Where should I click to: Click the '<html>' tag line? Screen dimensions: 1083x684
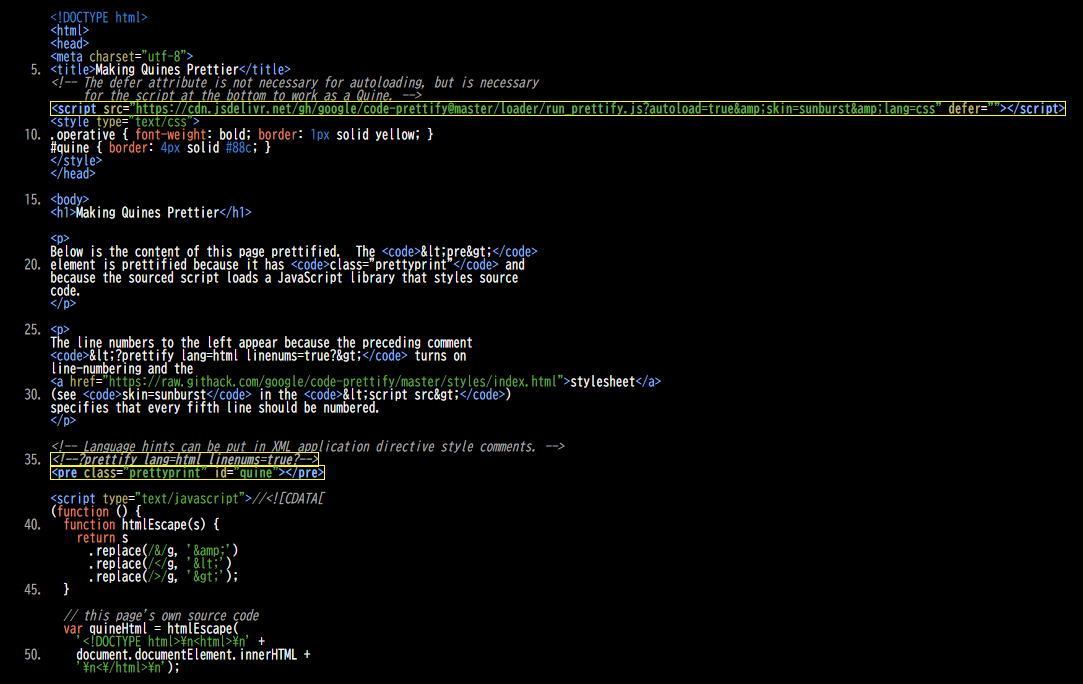[x=70, y=30]
